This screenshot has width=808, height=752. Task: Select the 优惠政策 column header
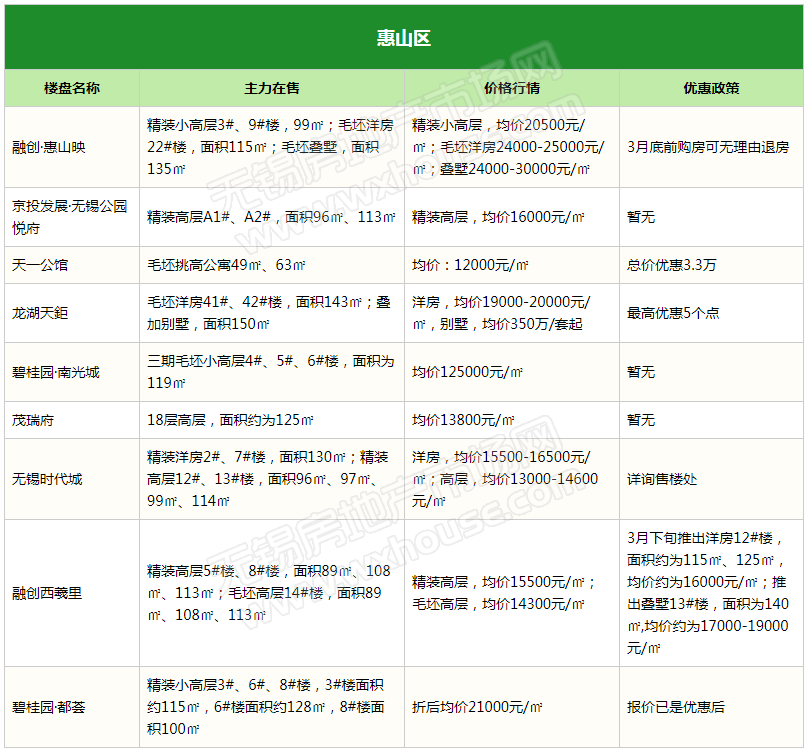711,88
